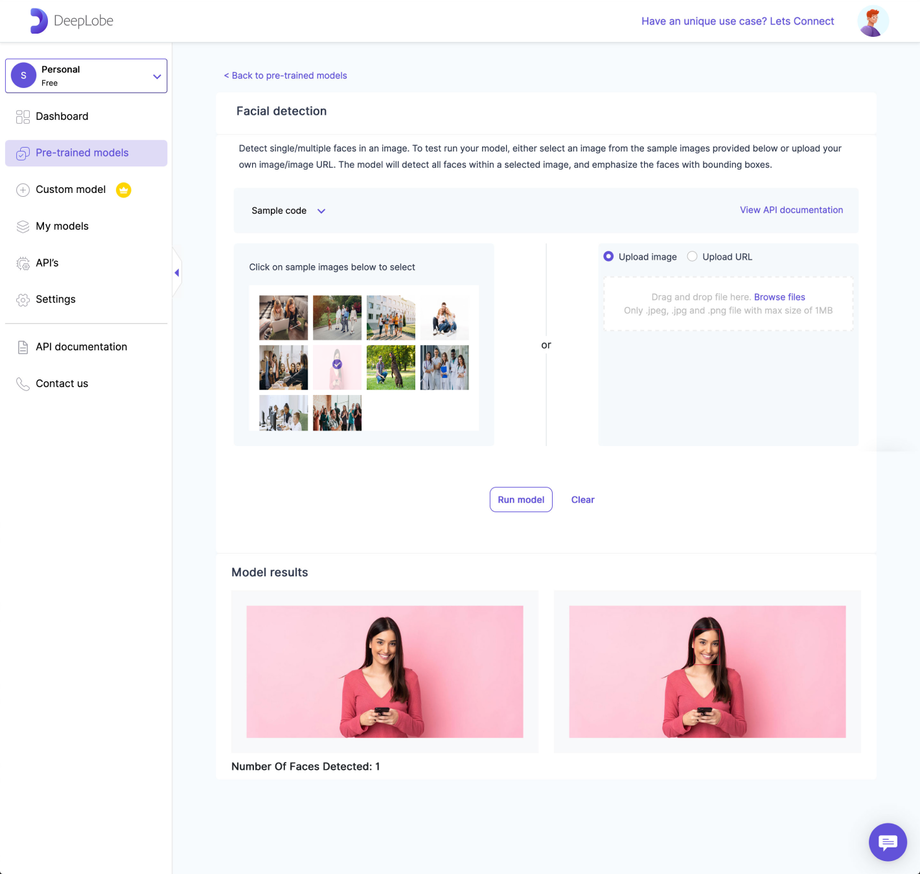This screenshot has width=920, height=874.
Task: Click the API's sidebar icon
Action: pyautogui.click(x=22, y=263)
